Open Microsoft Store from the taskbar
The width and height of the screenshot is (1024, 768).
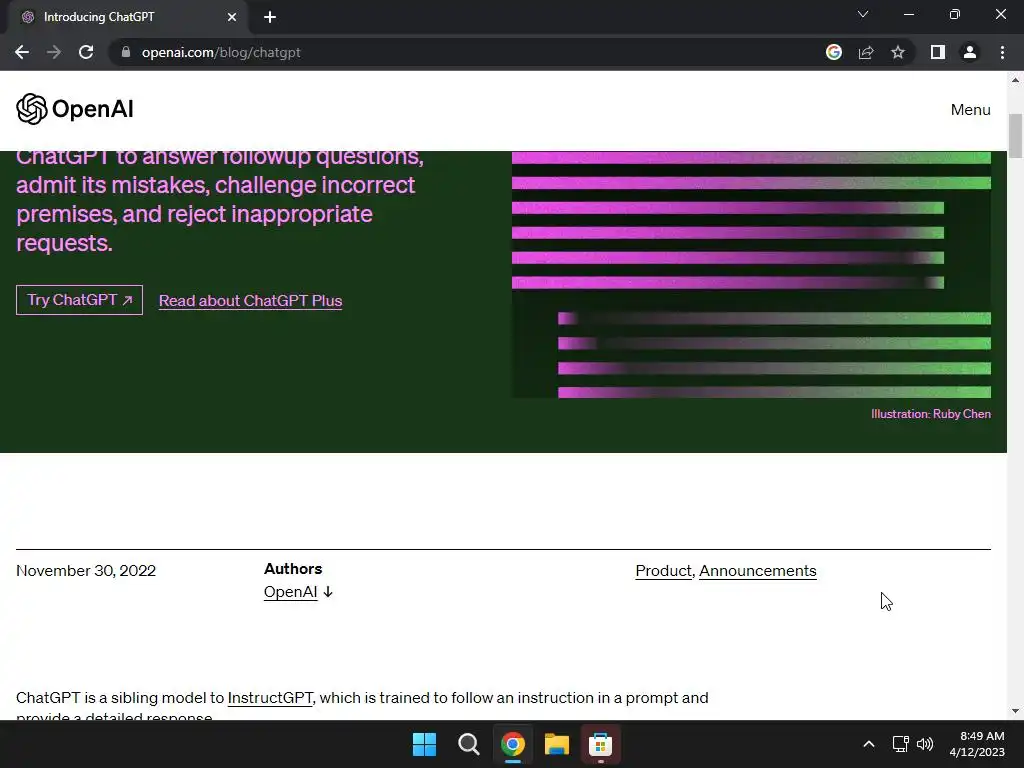click(600, 744)
